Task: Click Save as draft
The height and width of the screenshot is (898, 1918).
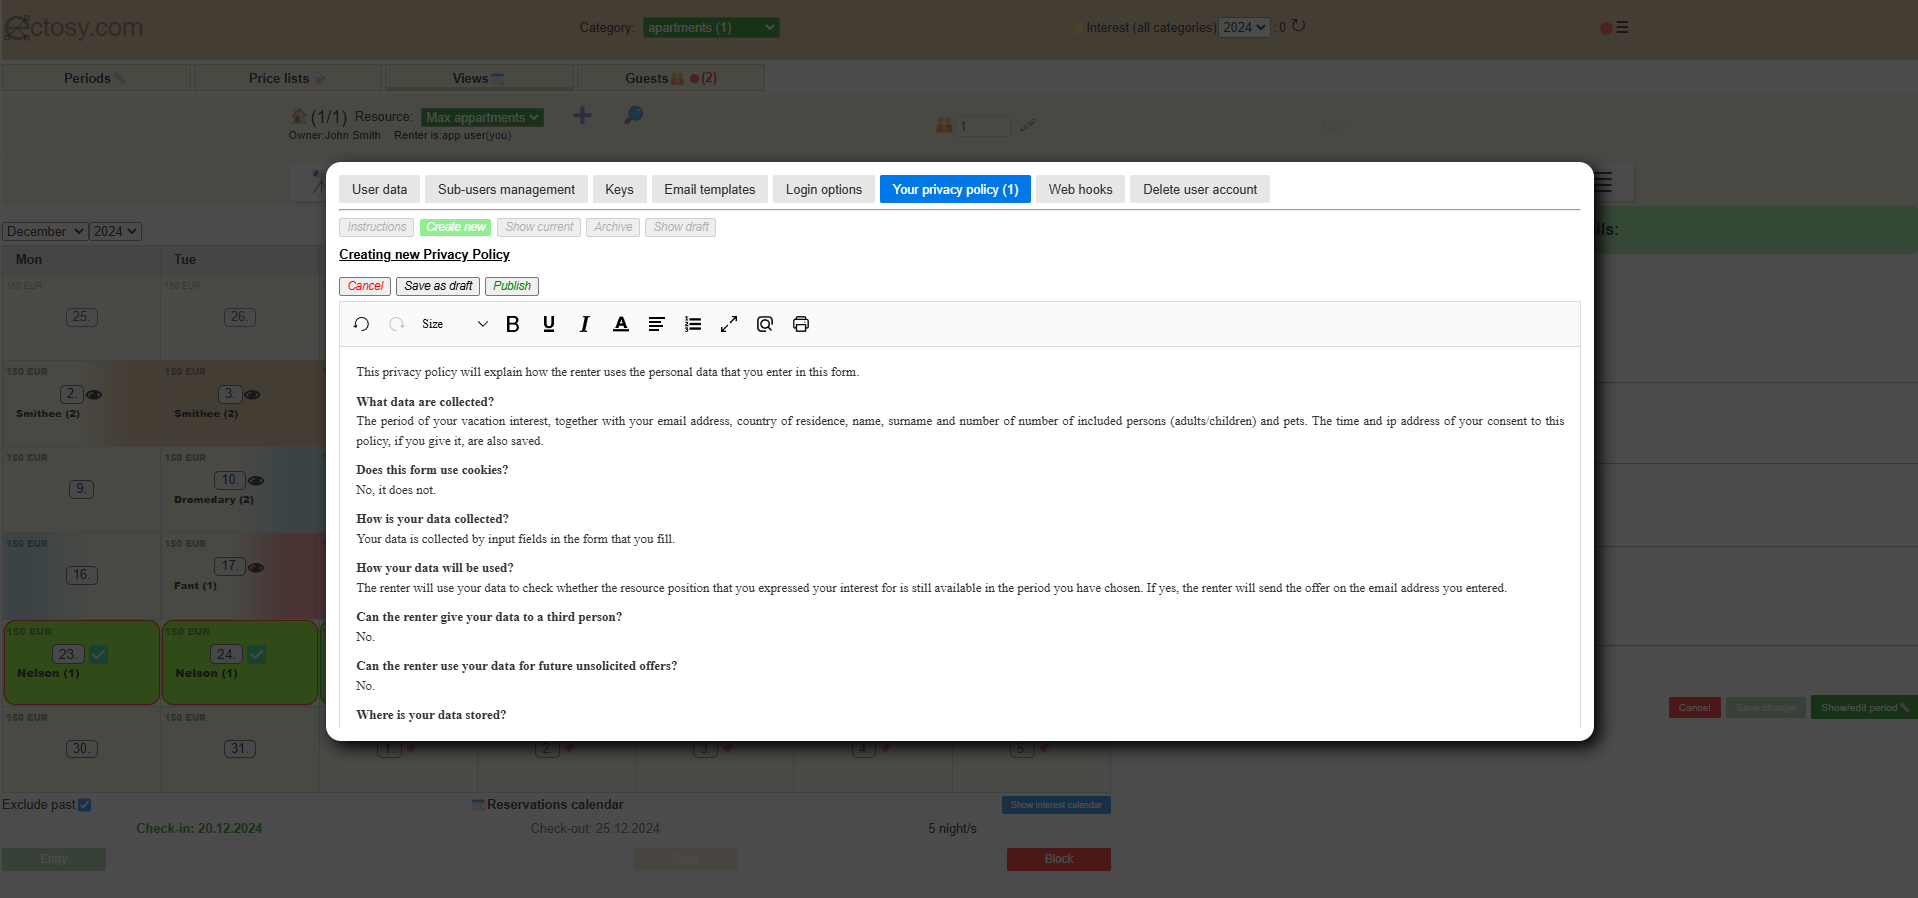Action: pyautogui.click(x=438, y=286)
